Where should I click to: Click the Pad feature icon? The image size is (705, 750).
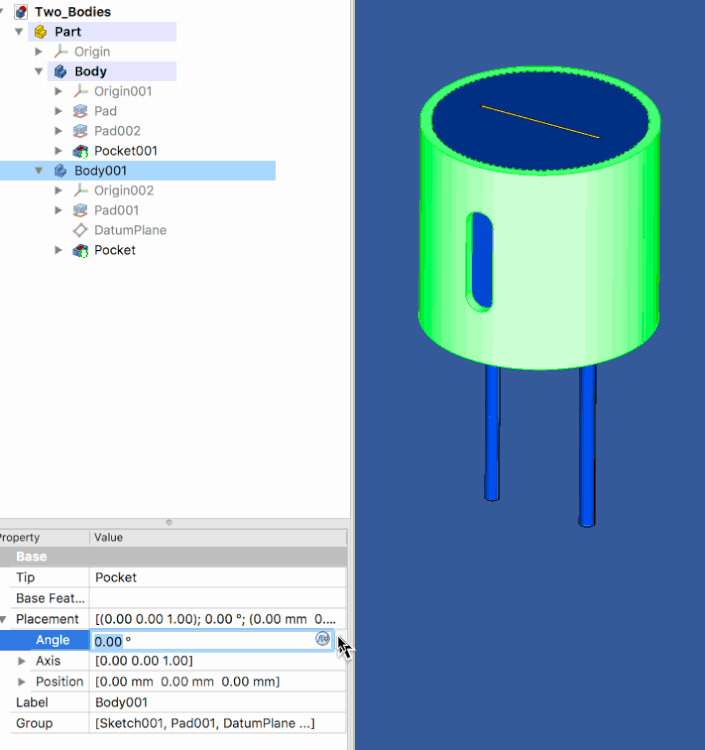tap(80, 111)
